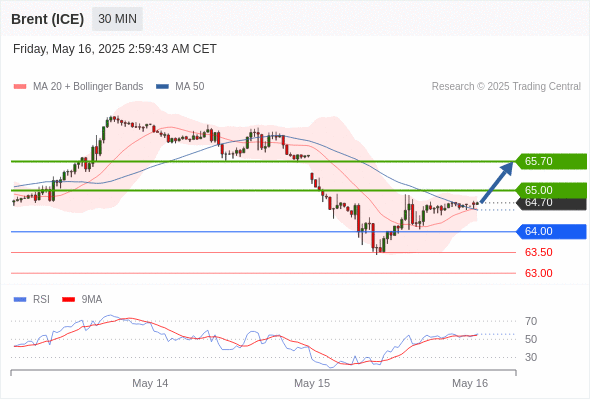Viewport: 590px width, 400px height.
Task: Click the blue 64.00 pivot price tag
Action: coord(551,231)
